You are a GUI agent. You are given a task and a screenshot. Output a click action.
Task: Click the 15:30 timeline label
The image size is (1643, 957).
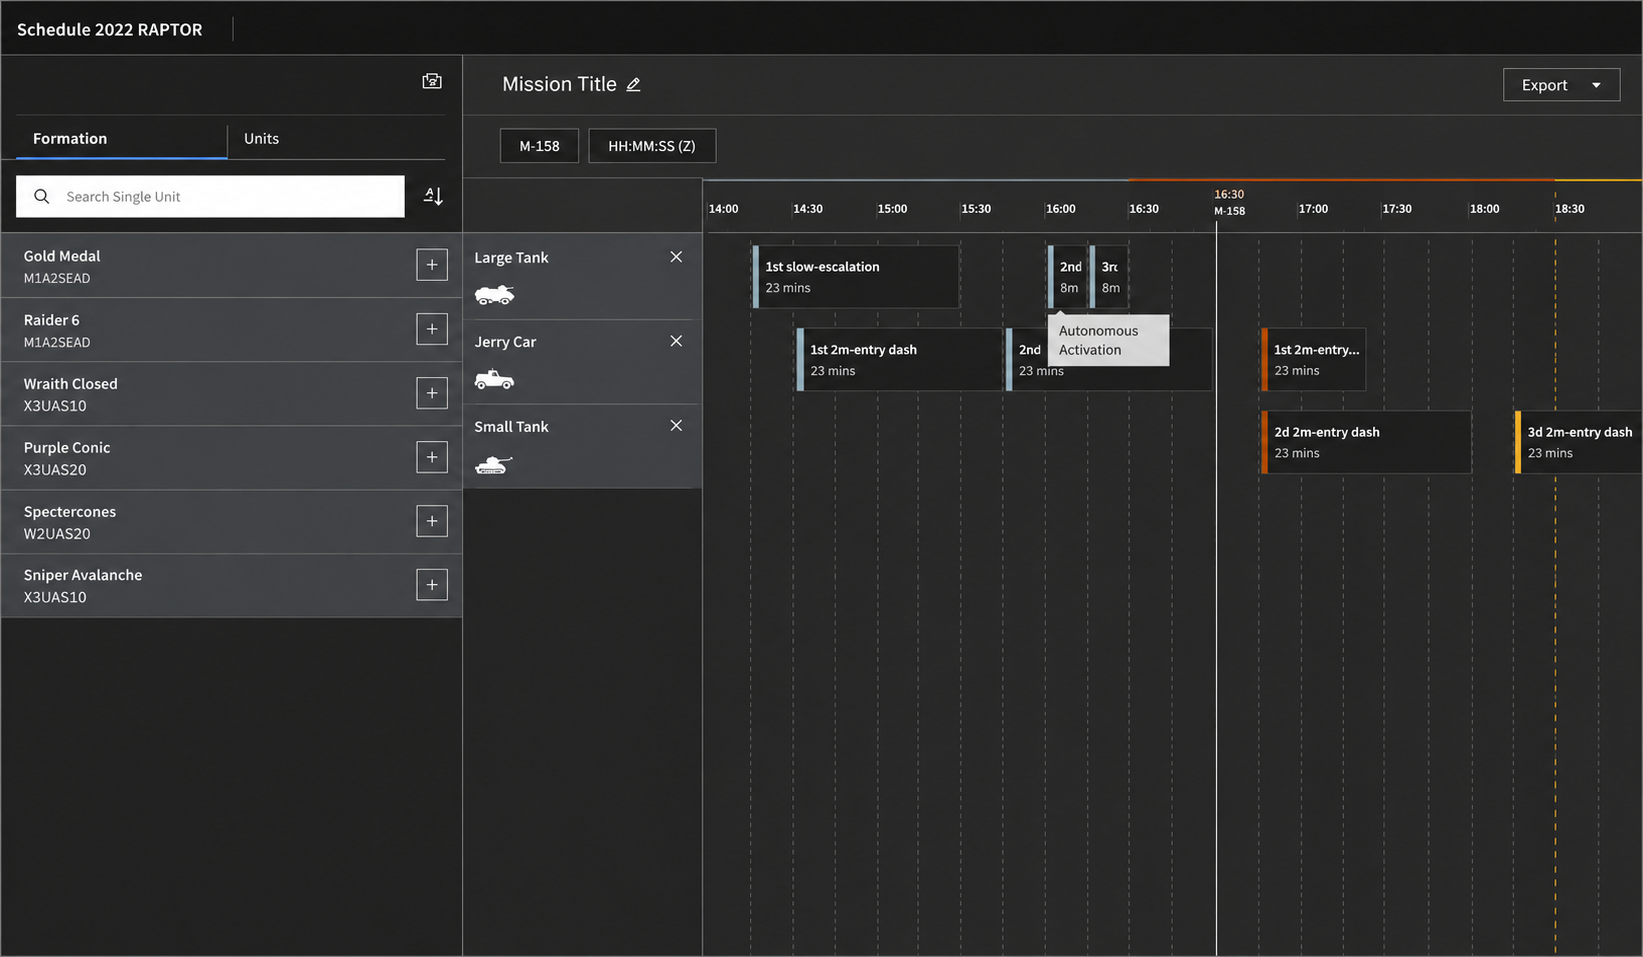[976, 209]
